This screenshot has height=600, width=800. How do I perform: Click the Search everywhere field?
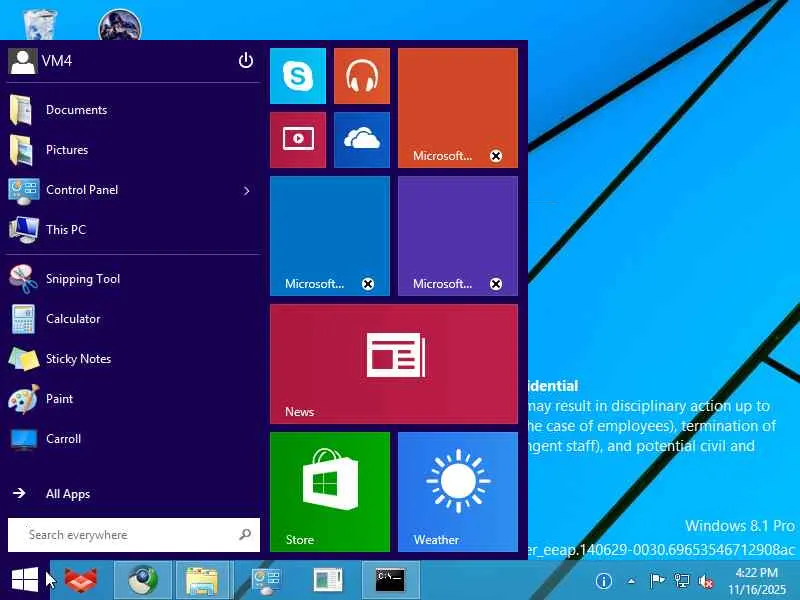tap(134, 535)
